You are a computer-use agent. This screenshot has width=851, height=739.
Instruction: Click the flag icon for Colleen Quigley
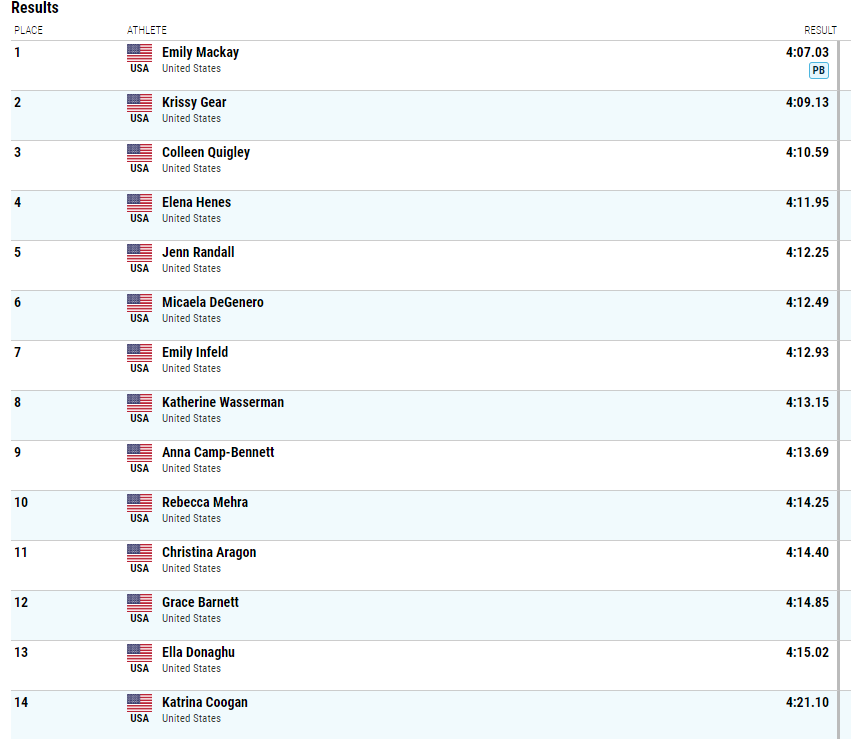point(139,153)
